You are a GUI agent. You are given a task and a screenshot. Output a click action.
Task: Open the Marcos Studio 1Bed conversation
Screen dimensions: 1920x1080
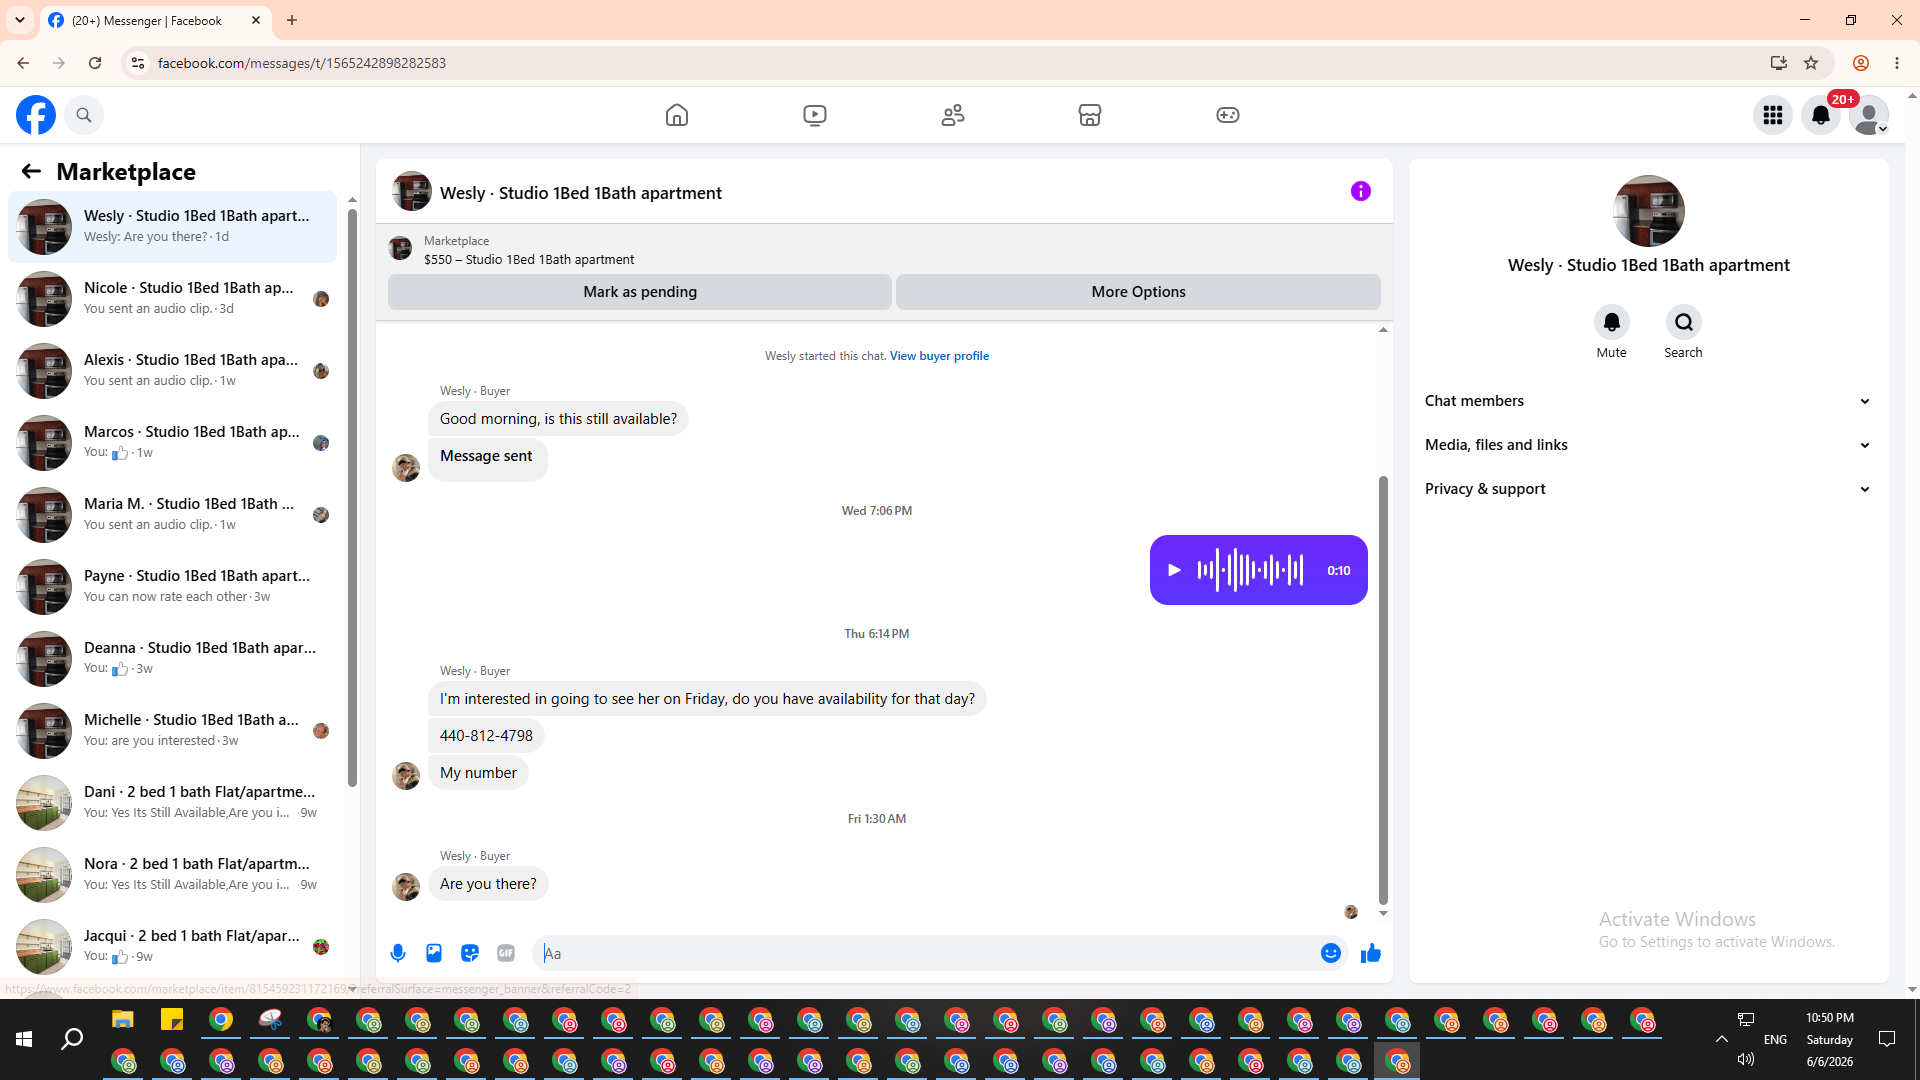[172, 443]
